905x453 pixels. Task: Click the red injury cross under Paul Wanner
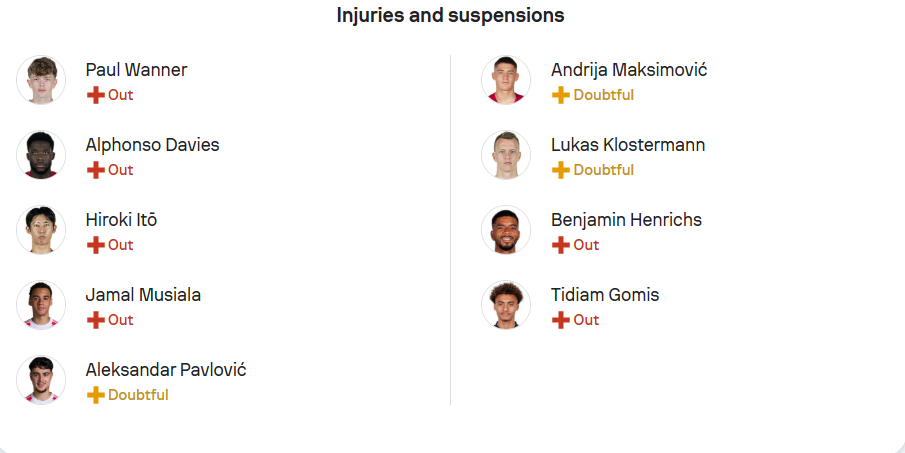[96, 95]
